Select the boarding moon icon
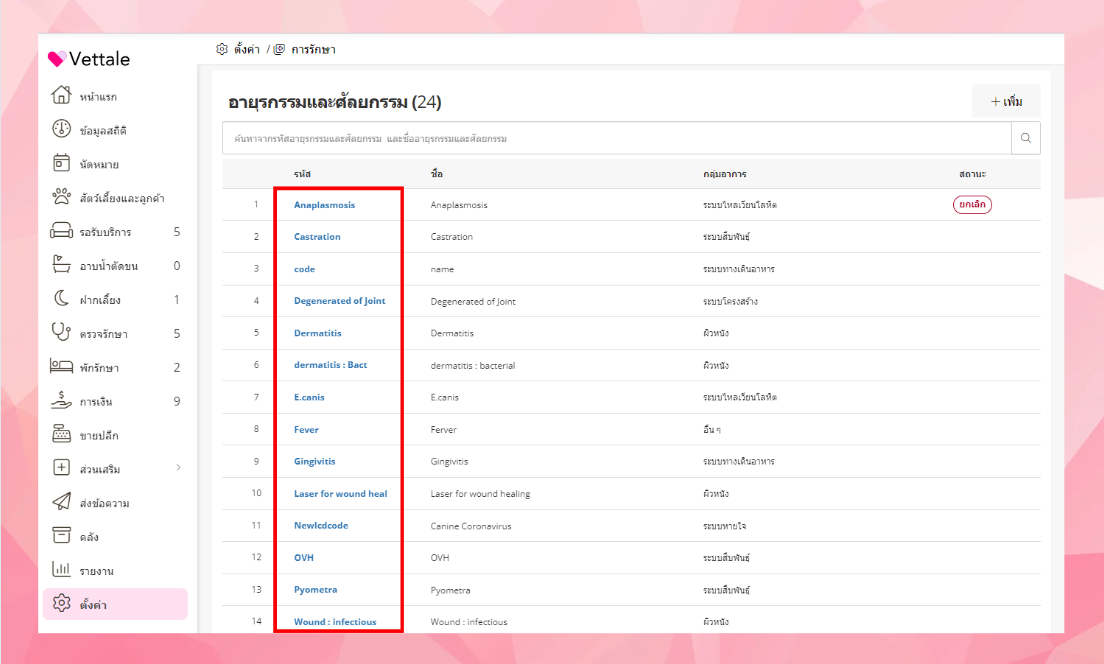 61,299
